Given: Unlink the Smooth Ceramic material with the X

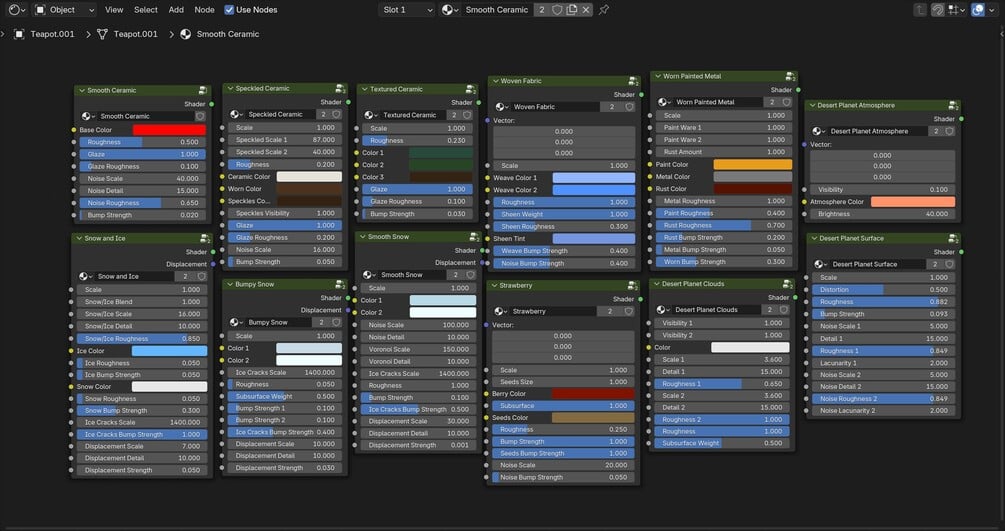Looking at the screenshot, I should point(586,10).
